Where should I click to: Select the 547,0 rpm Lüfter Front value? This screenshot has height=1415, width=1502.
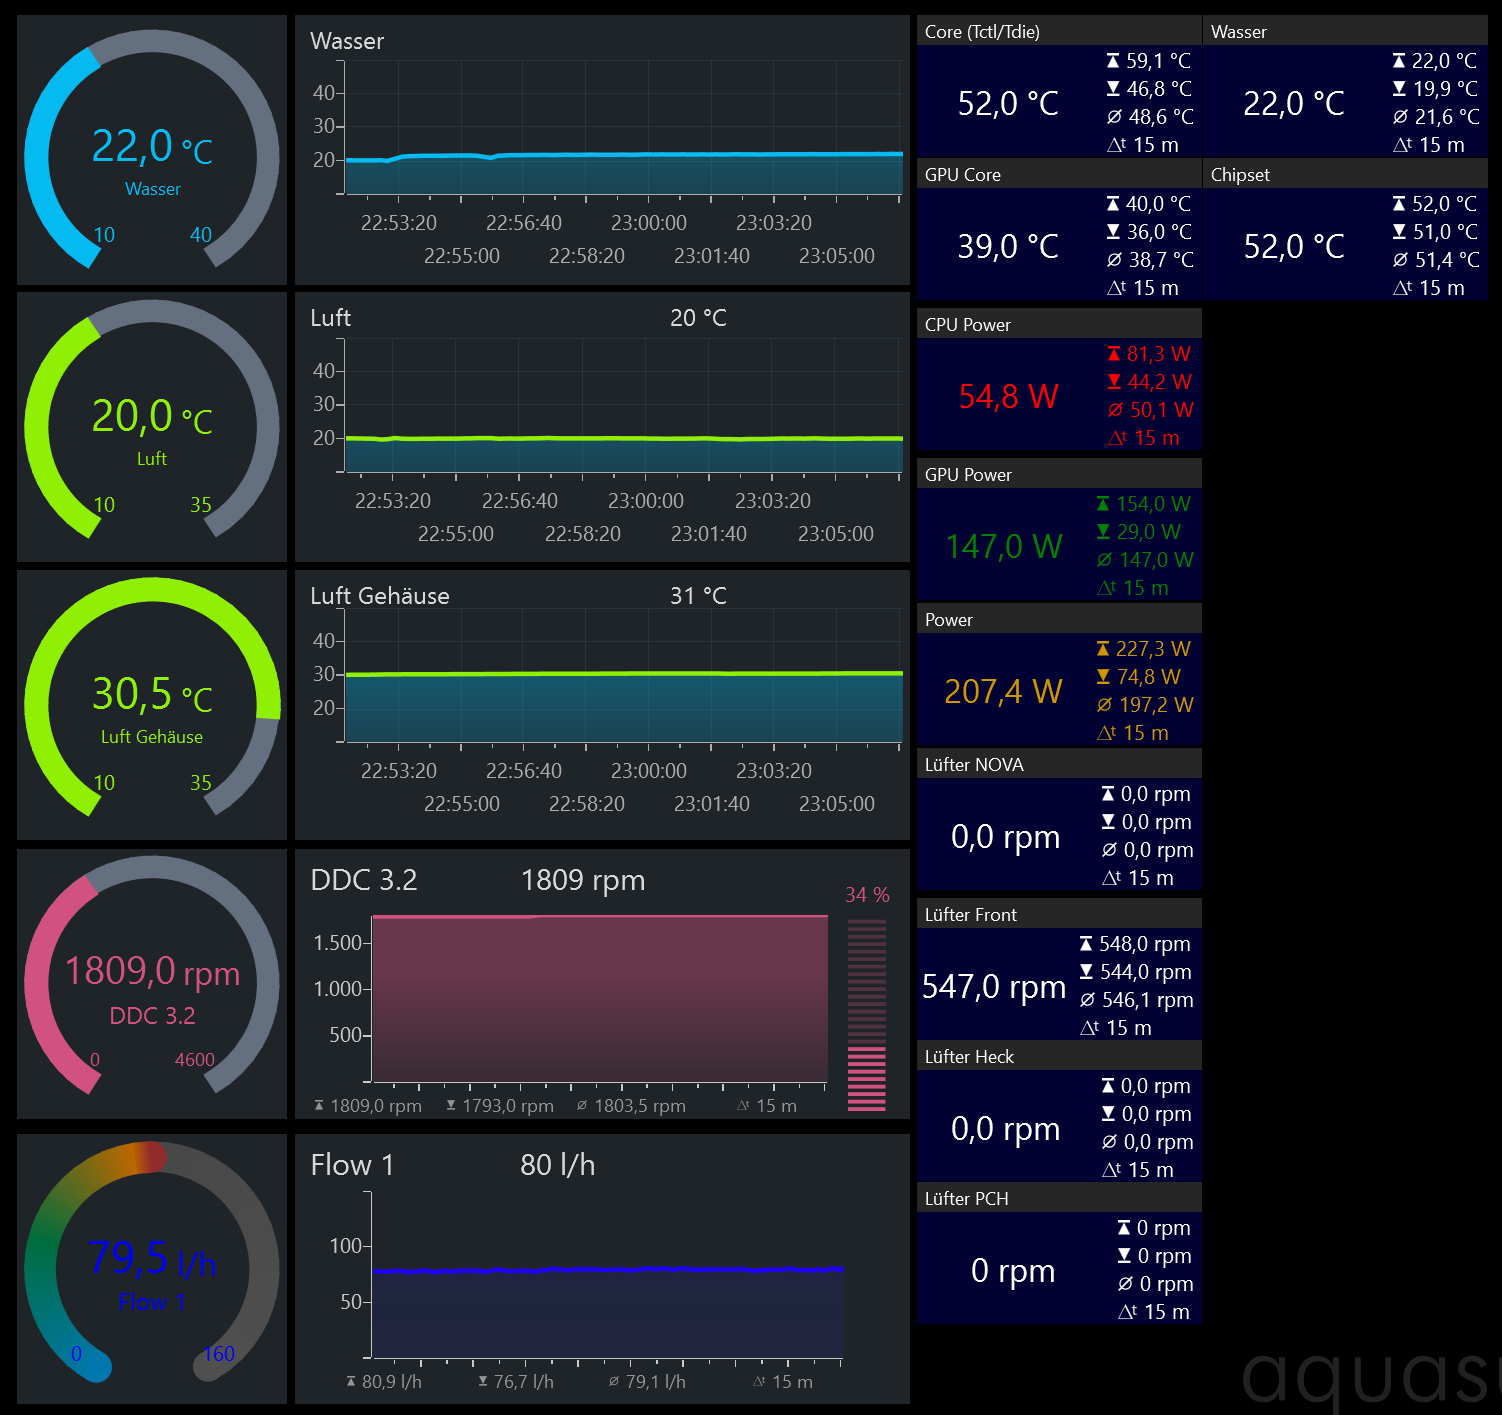coord(994,986)
